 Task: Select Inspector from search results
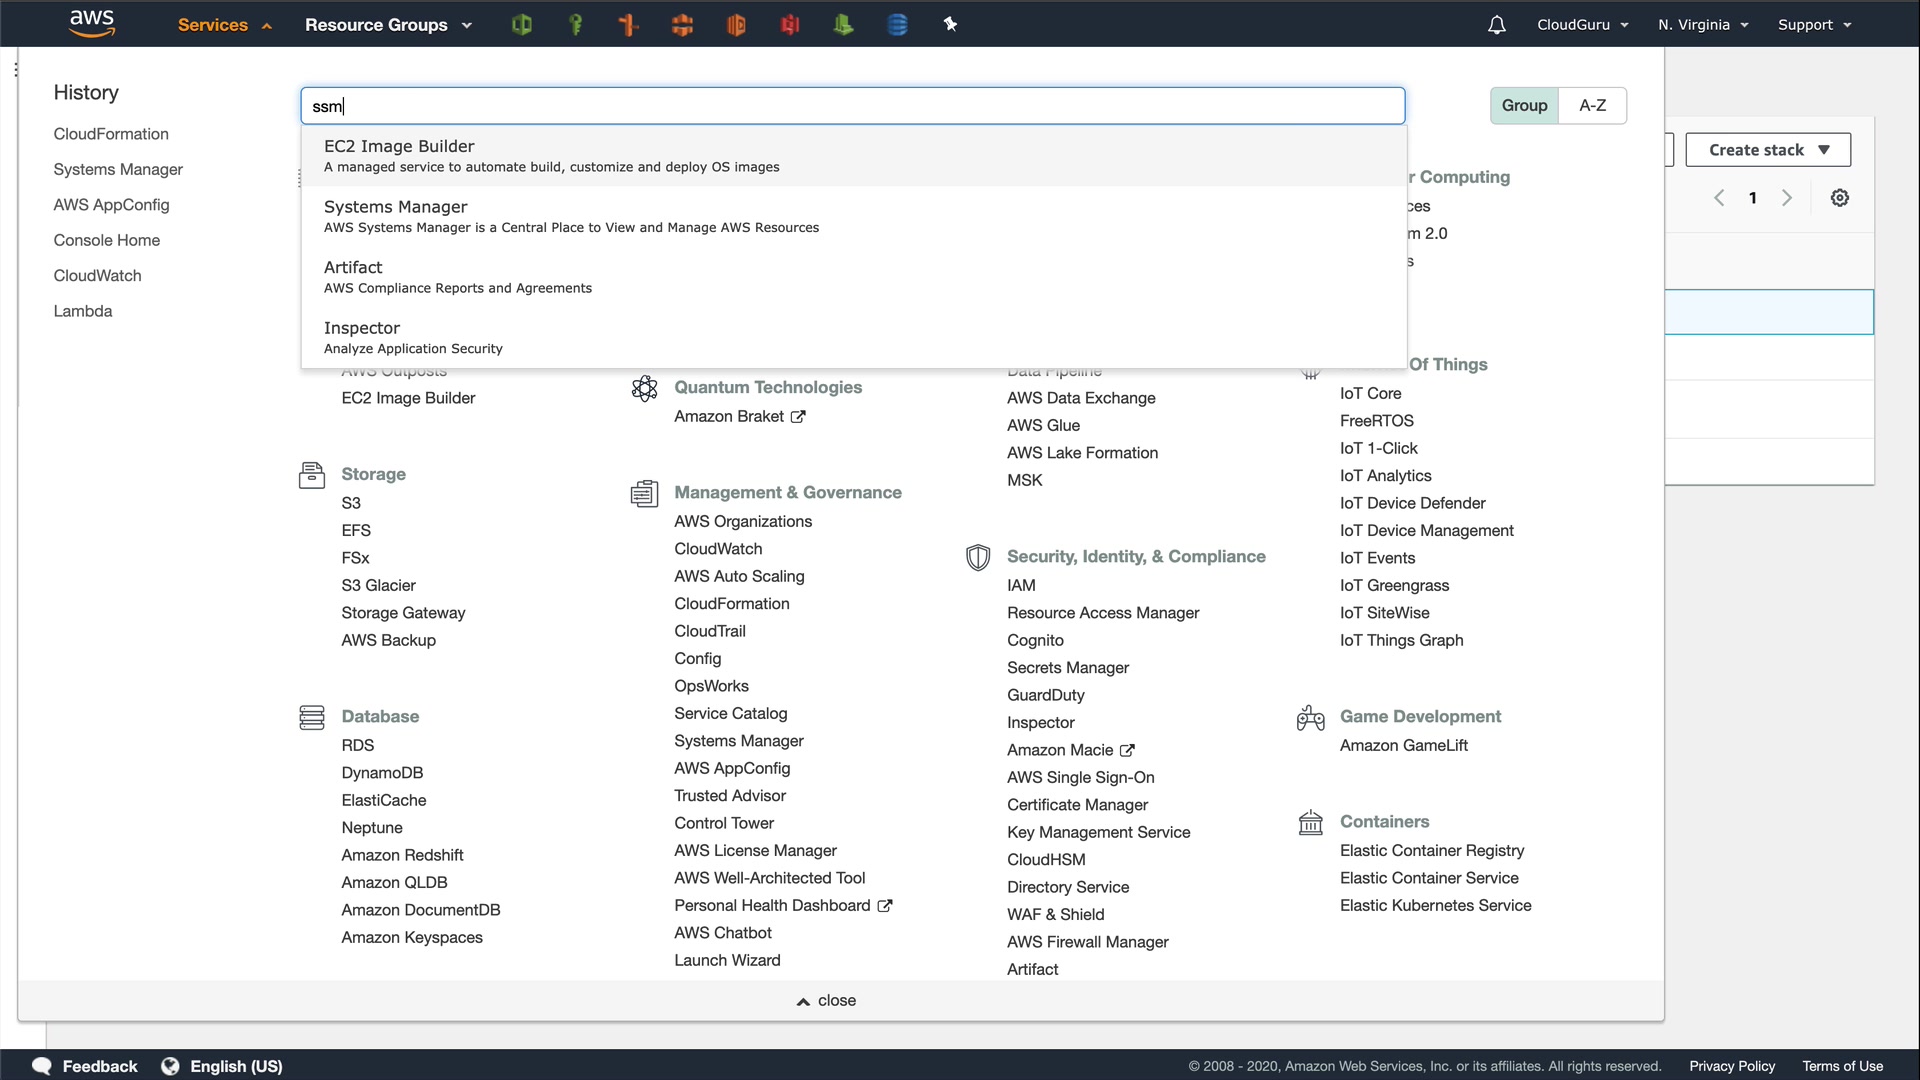tap(361, 328)
